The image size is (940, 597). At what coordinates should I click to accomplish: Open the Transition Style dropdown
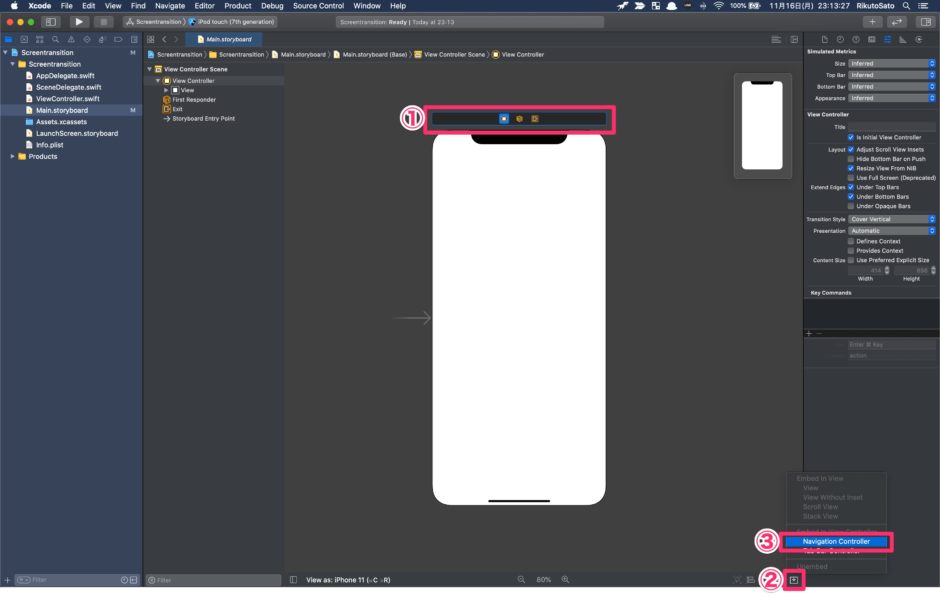coord(893,219)
